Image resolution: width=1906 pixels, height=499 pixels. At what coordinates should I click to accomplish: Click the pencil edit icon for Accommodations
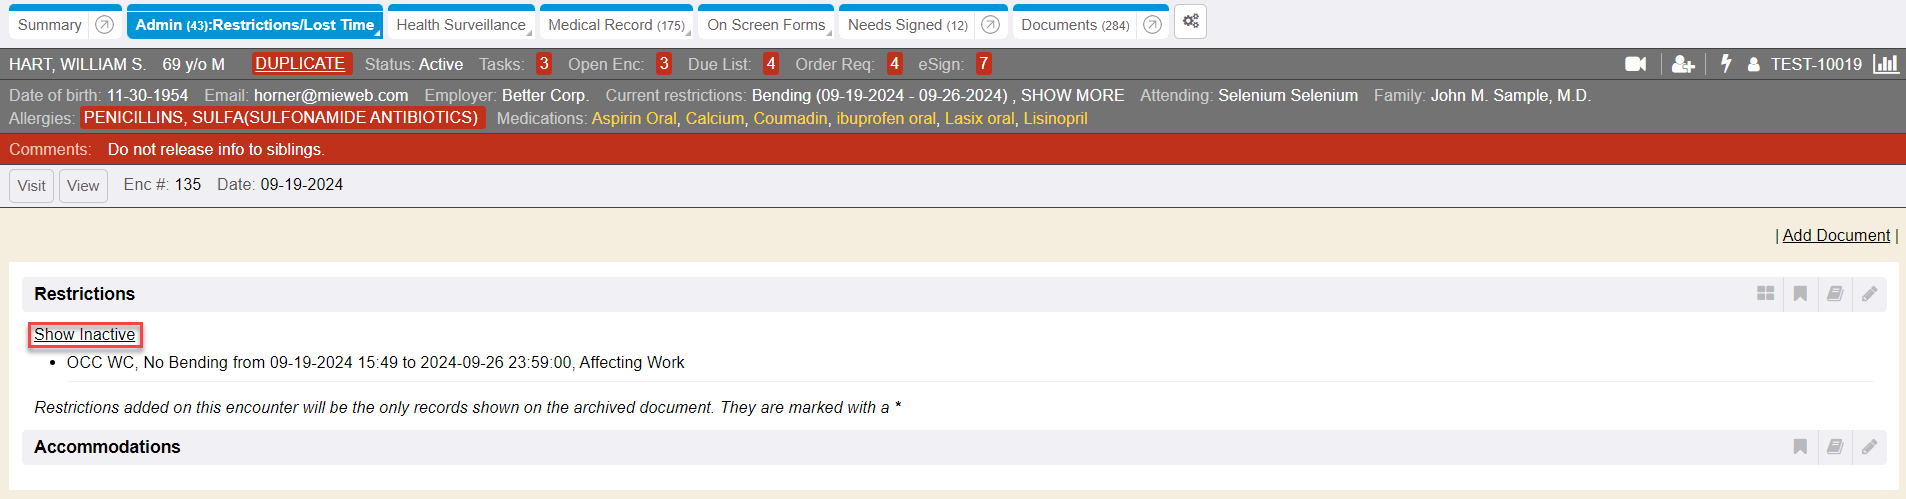pyautogui.click(x=1869, y=447)
